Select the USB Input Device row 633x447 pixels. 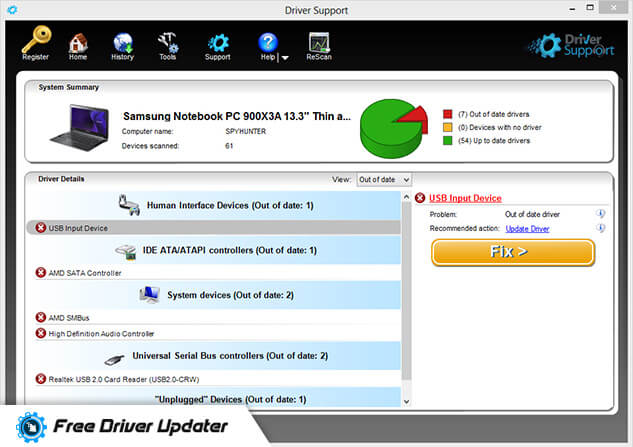[x=214, y=228]
